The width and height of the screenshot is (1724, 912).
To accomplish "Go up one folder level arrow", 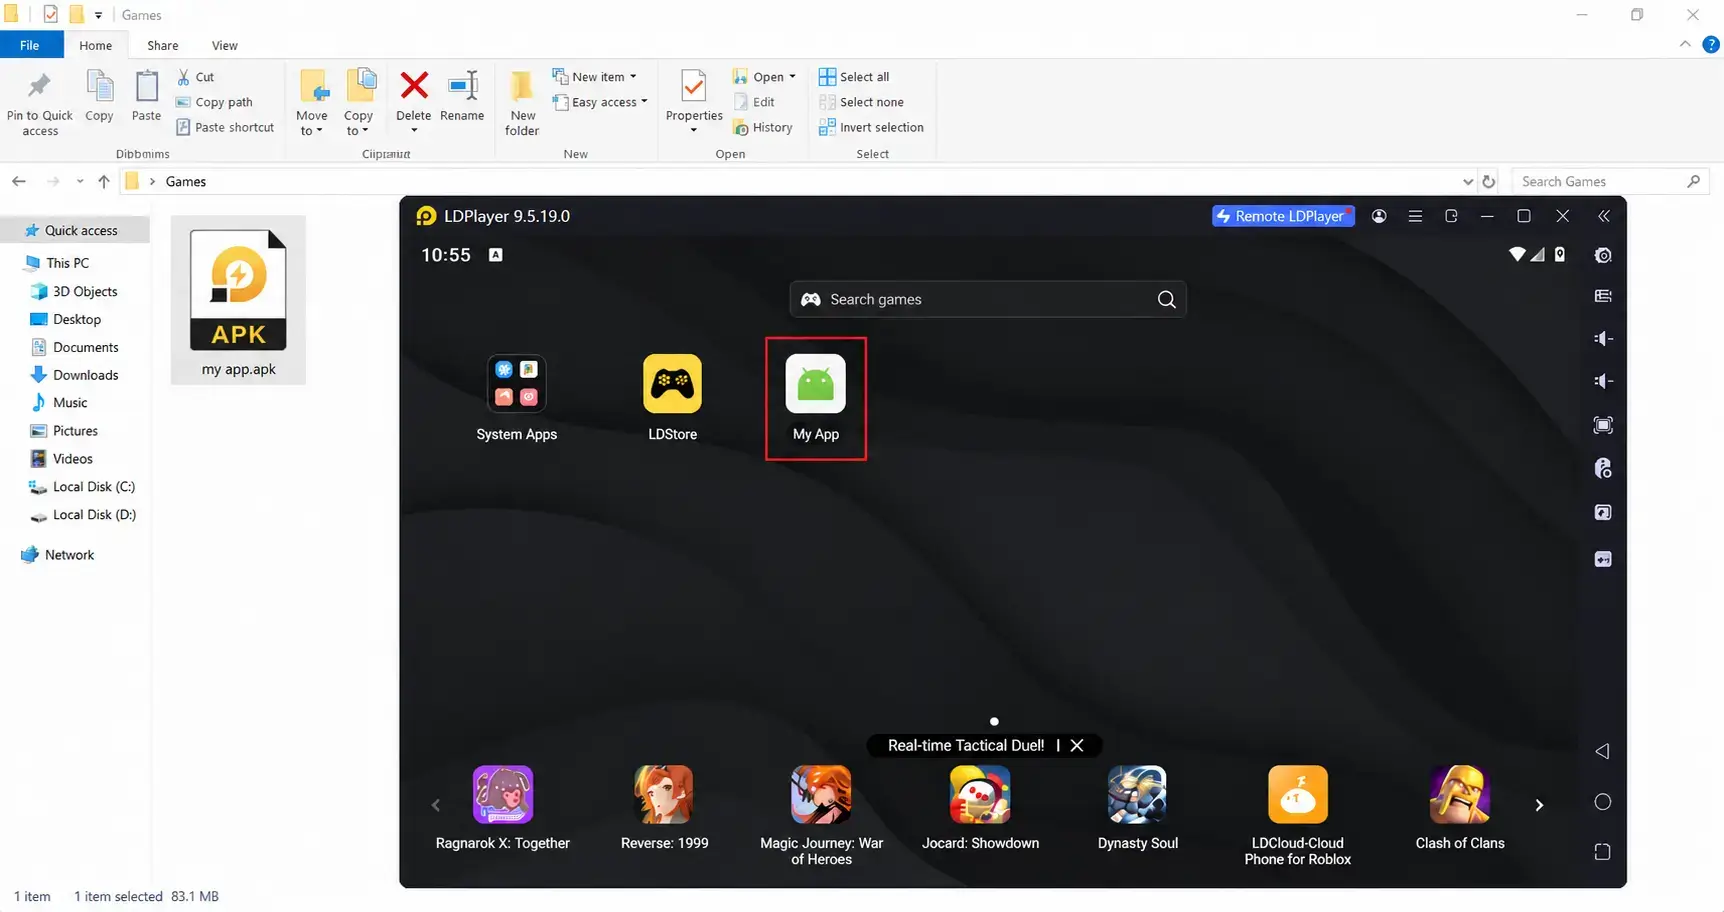I will 104,181.
